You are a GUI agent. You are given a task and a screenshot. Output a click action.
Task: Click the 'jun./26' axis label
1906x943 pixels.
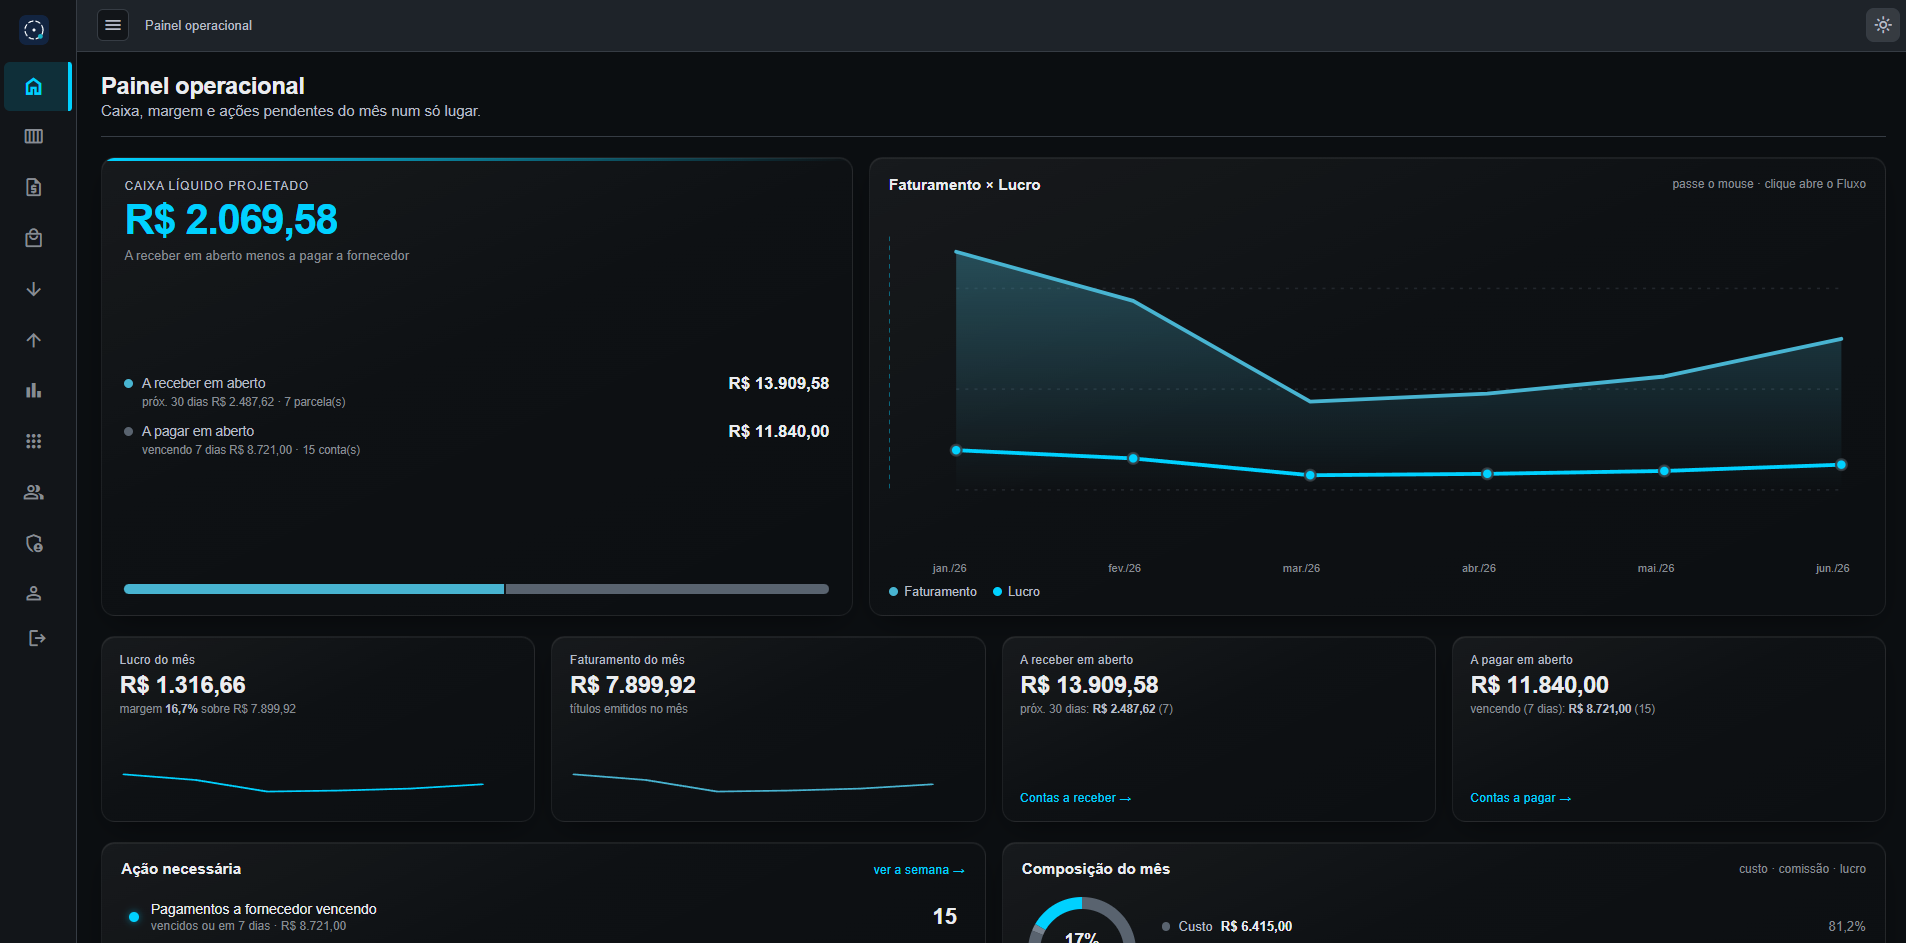point(1832,568)
